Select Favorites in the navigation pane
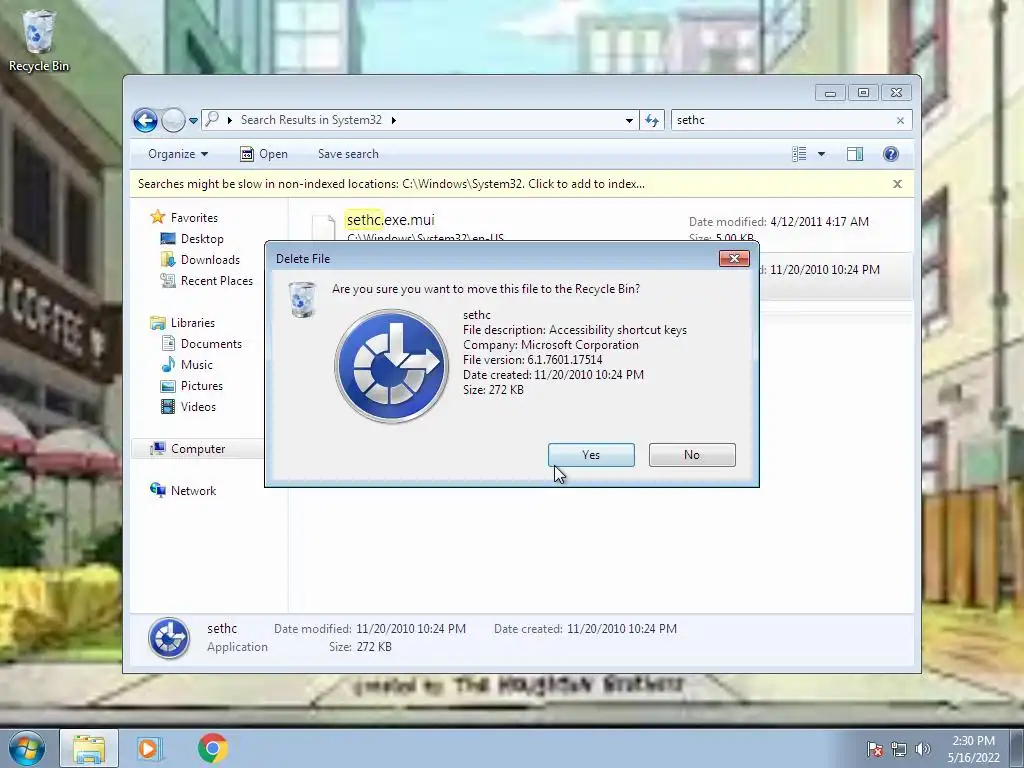The image size is (1024, 768). (194, 218)
